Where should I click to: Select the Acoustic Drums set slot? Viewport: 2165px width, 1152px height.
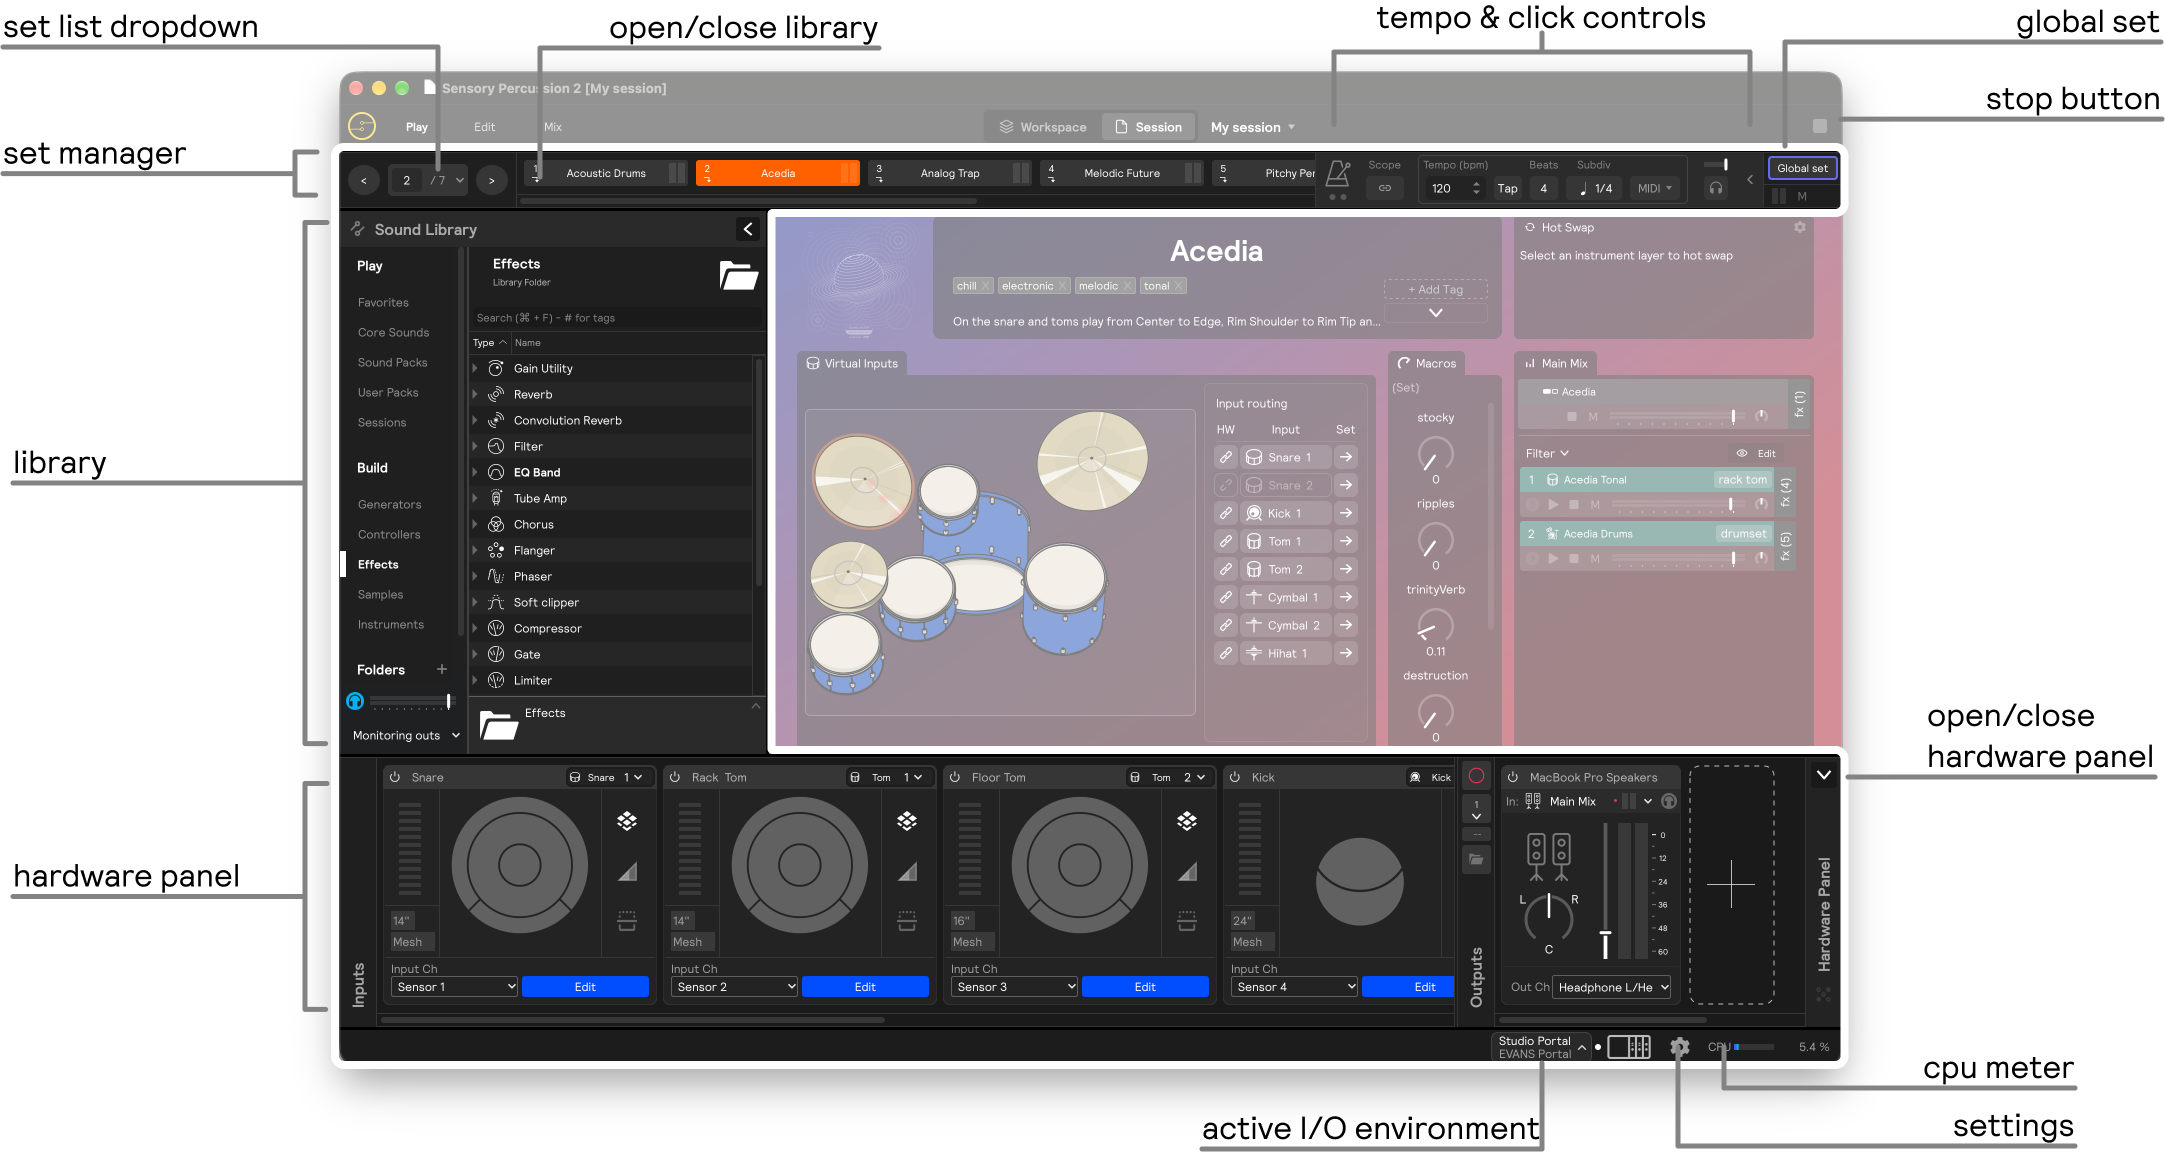[606, 173]
